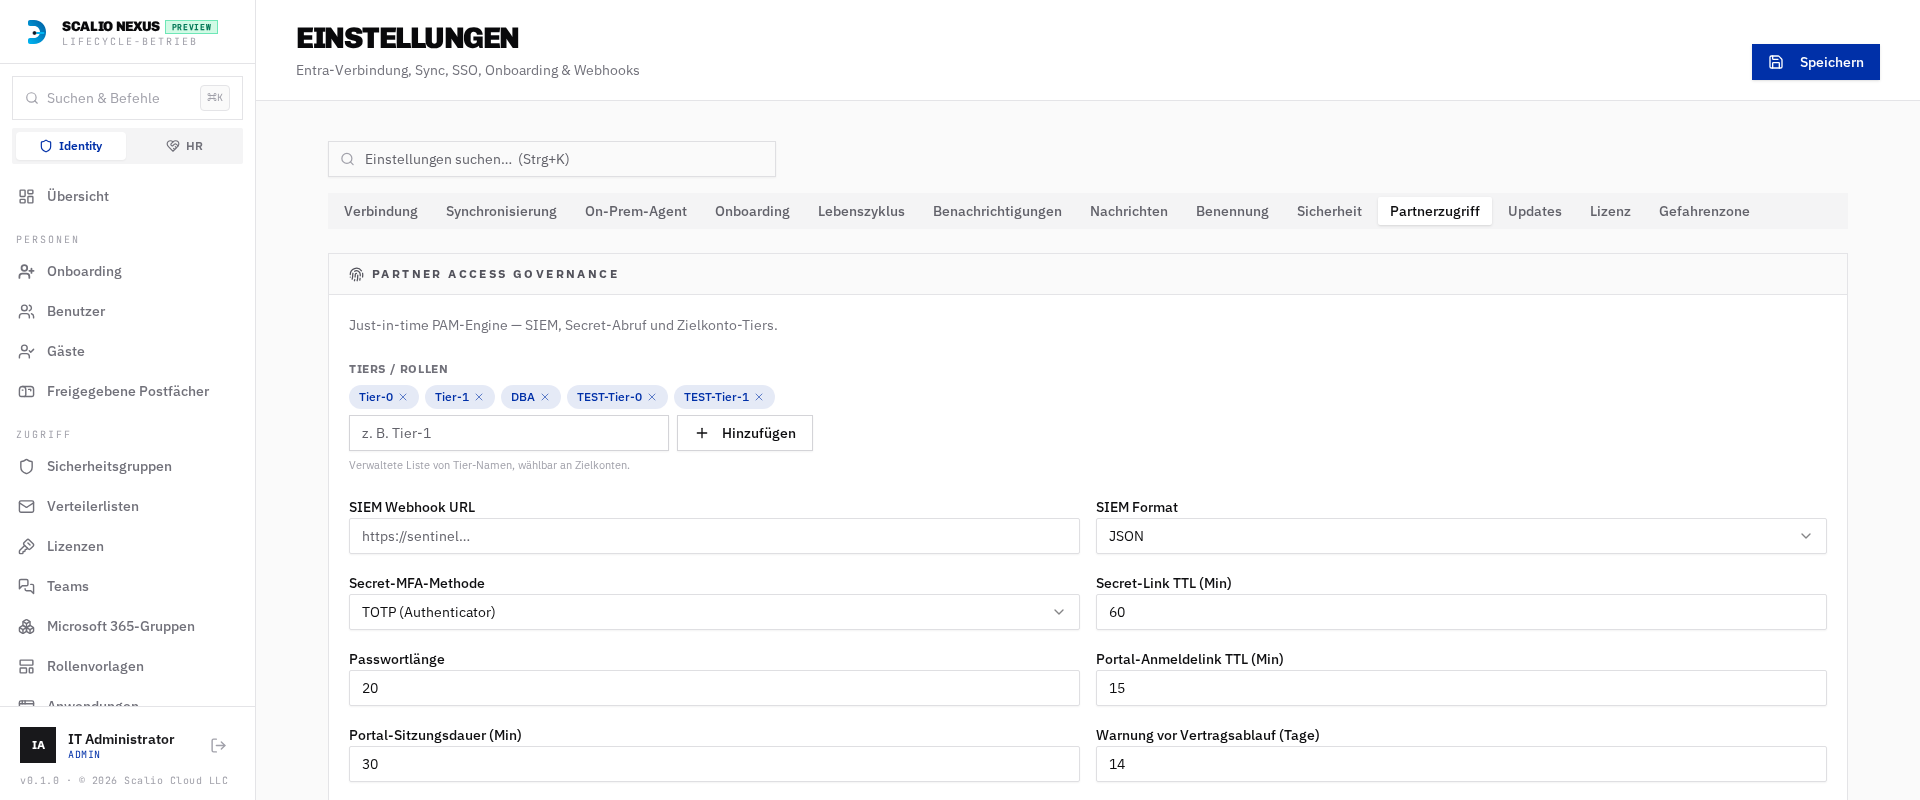Viewport: 1920px width, 800px height.
Task: Remove the Tier-1 tag
Action: tap(479, 397)
